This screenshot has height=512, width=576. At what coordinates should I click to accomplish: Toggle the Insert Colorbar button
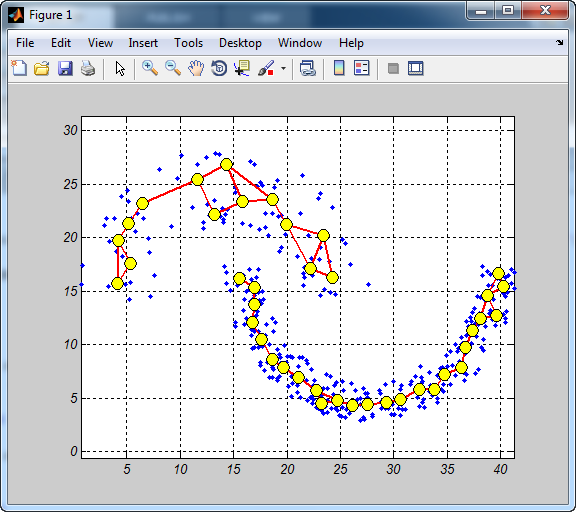tap(339, 68)
